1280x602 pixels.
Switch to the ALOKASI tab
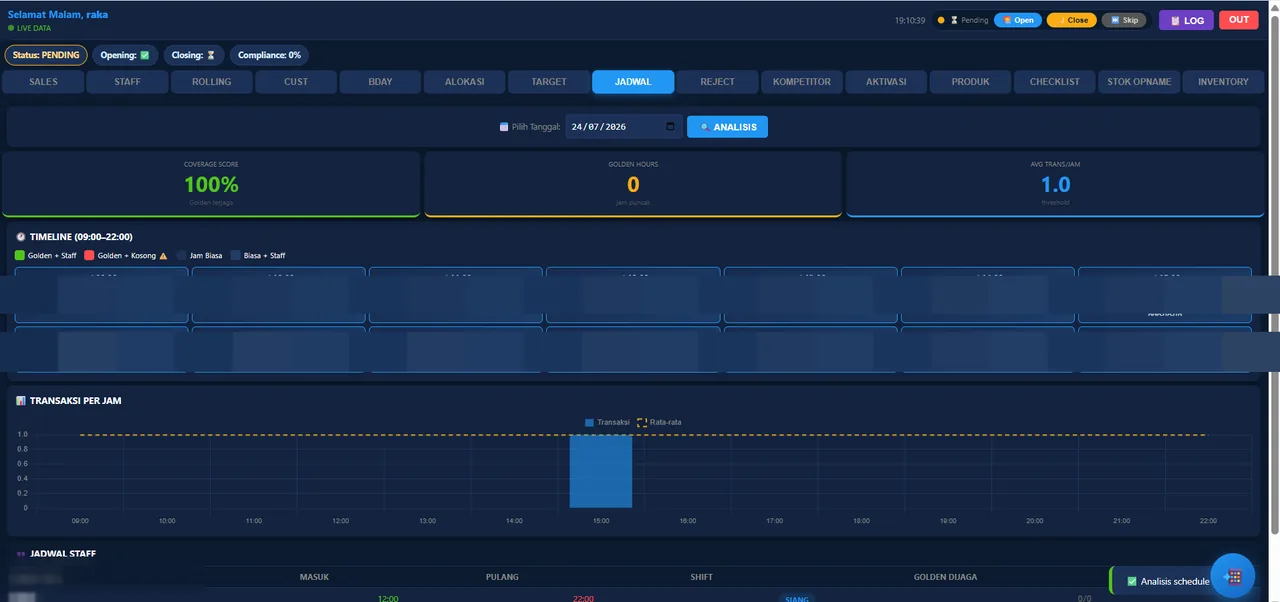(x=465, y=82)
